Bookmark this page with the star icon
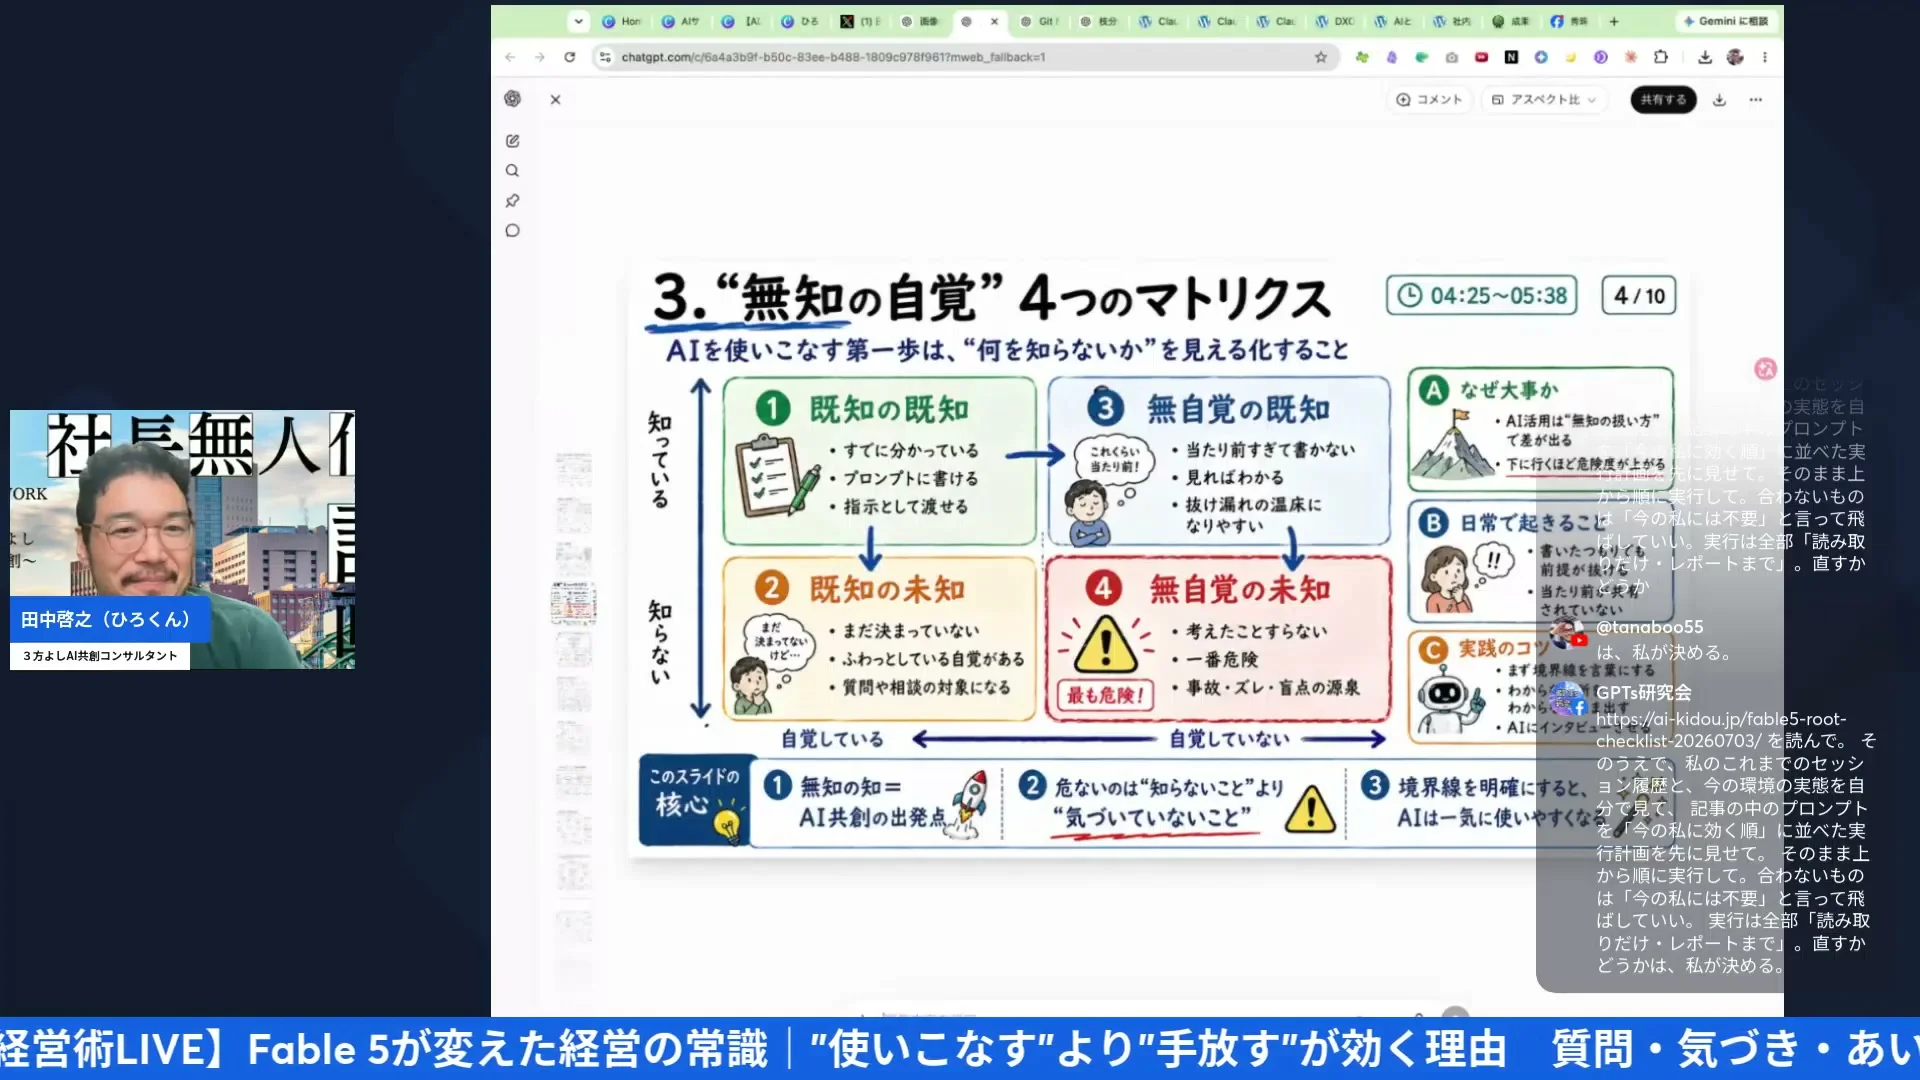Viewport: 1920px width, 1080px height. [x=1321, y=57]
